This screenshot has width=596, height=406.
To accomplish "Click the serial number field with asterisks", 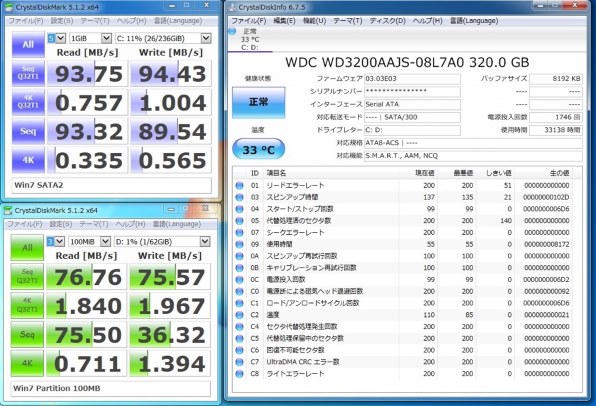I will point(412,92).
